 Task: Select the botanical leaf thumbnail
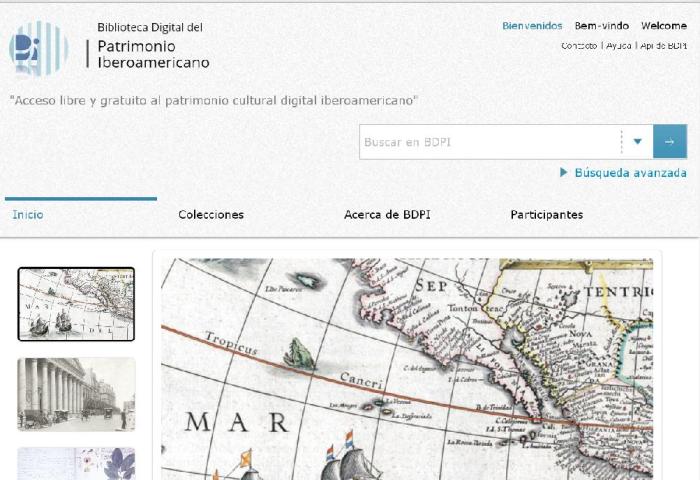click(x=76, y=464)
